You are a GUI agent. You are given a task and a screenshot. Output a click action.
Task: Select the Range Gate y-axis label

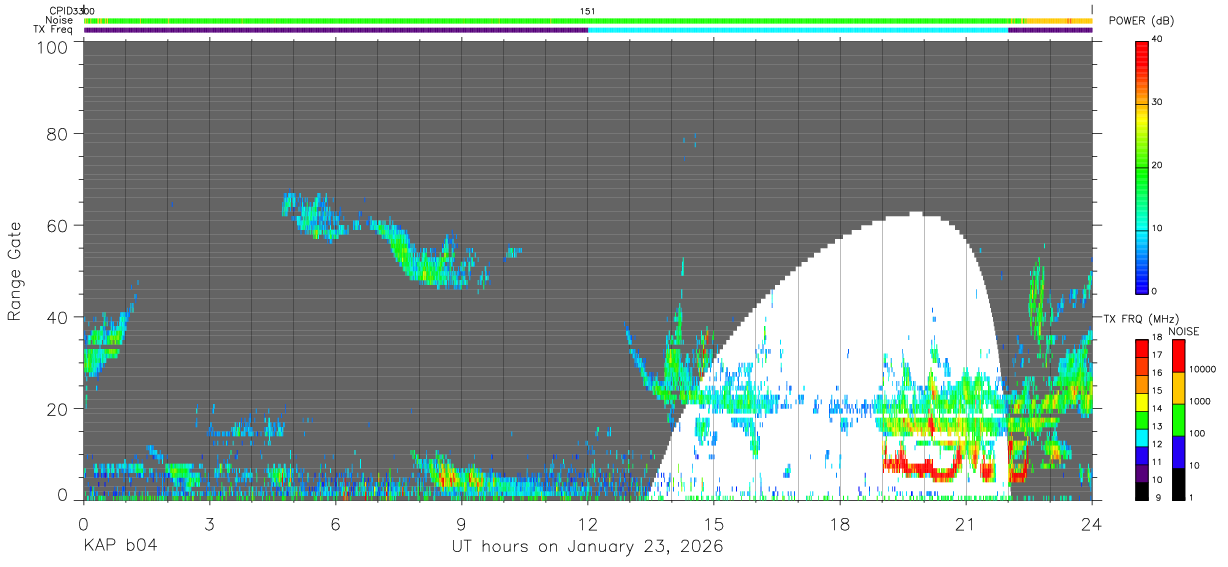point(15,272)
